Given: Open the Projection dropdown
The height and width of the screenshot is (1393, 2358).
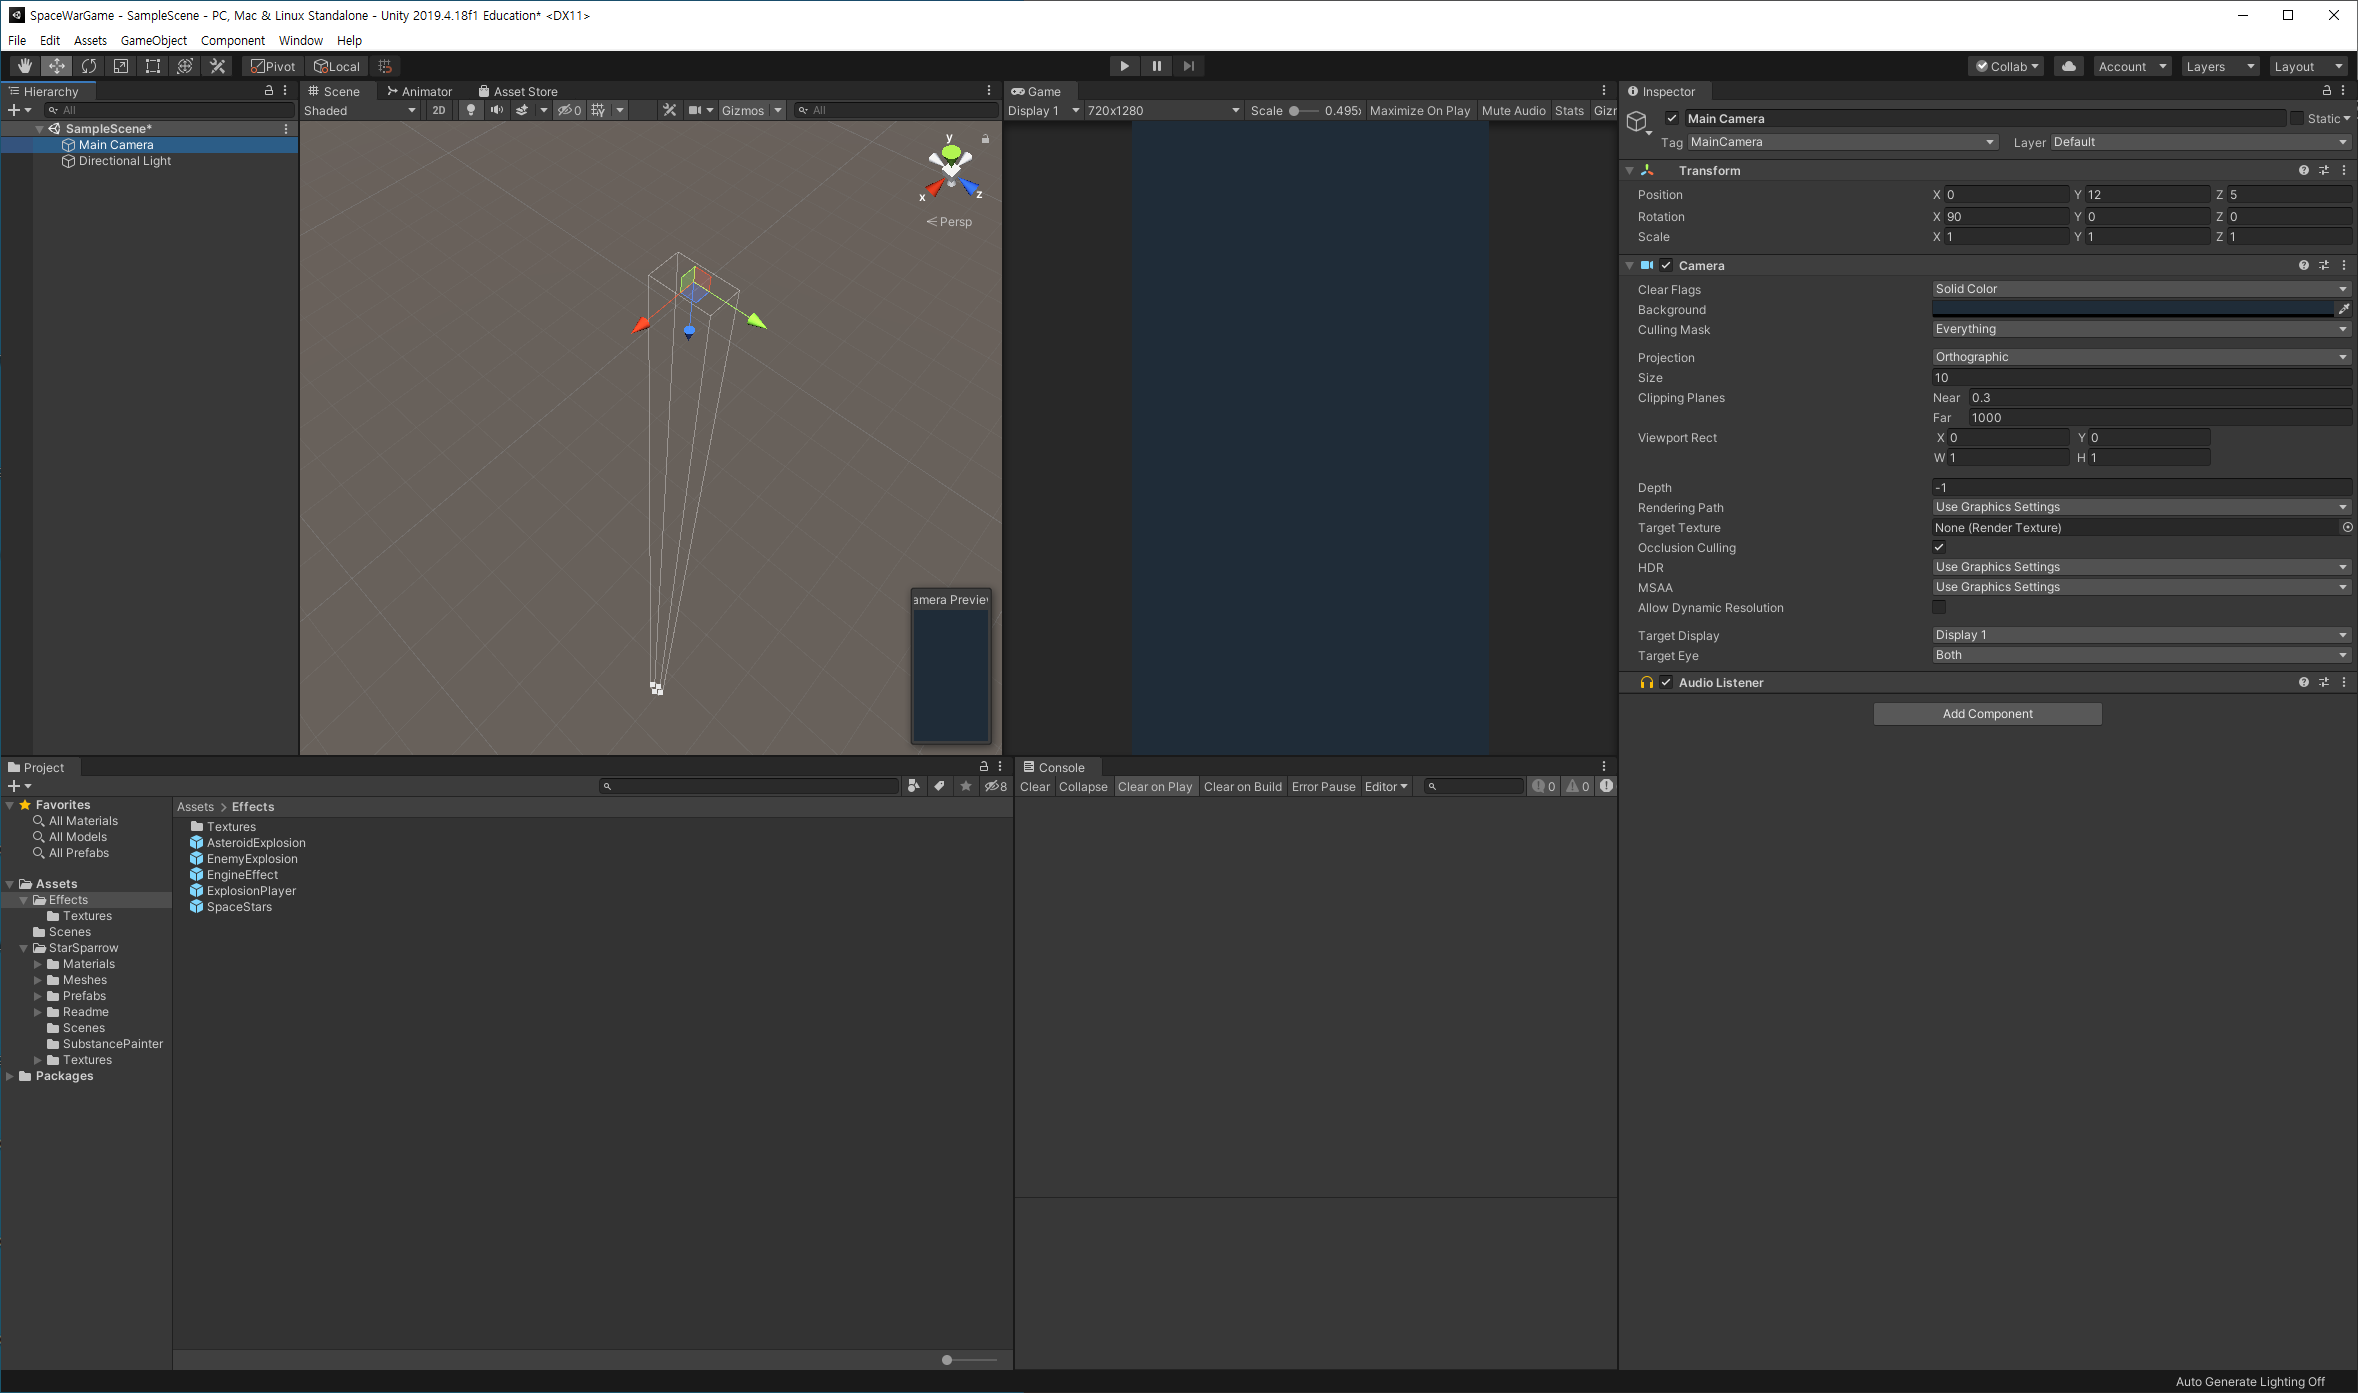Looking at the screenshot, I should pos(2139,357).
